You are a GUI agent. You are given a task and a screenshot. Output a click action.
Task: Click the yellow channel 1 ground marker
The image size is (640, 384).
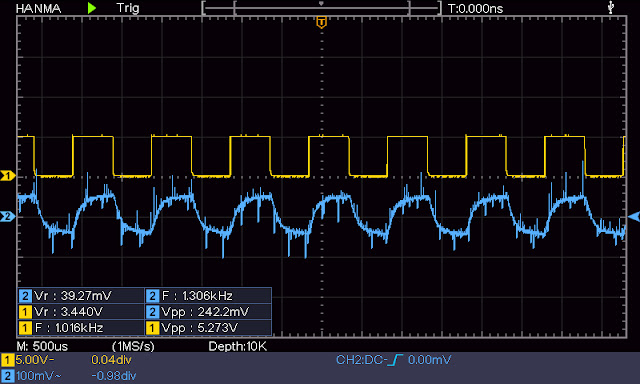pyautogui.click(x=8, y=176)
